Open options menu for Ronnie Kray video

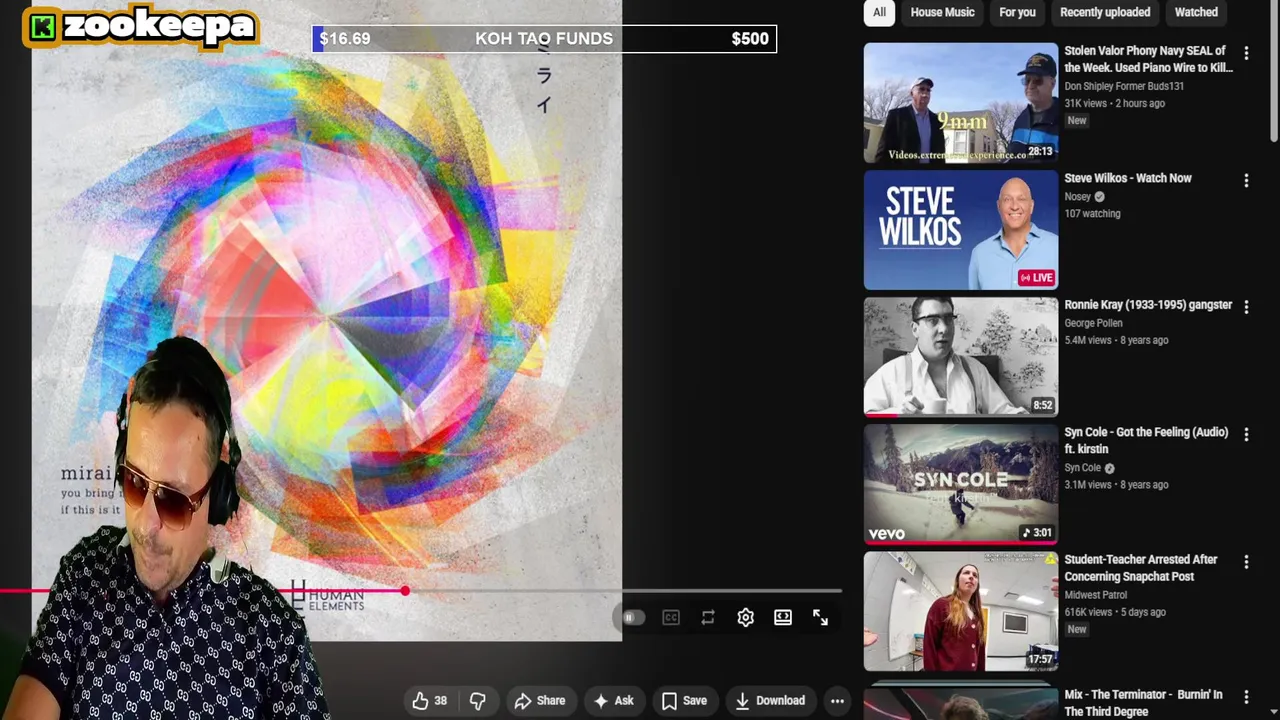[x=1246, y=308]
